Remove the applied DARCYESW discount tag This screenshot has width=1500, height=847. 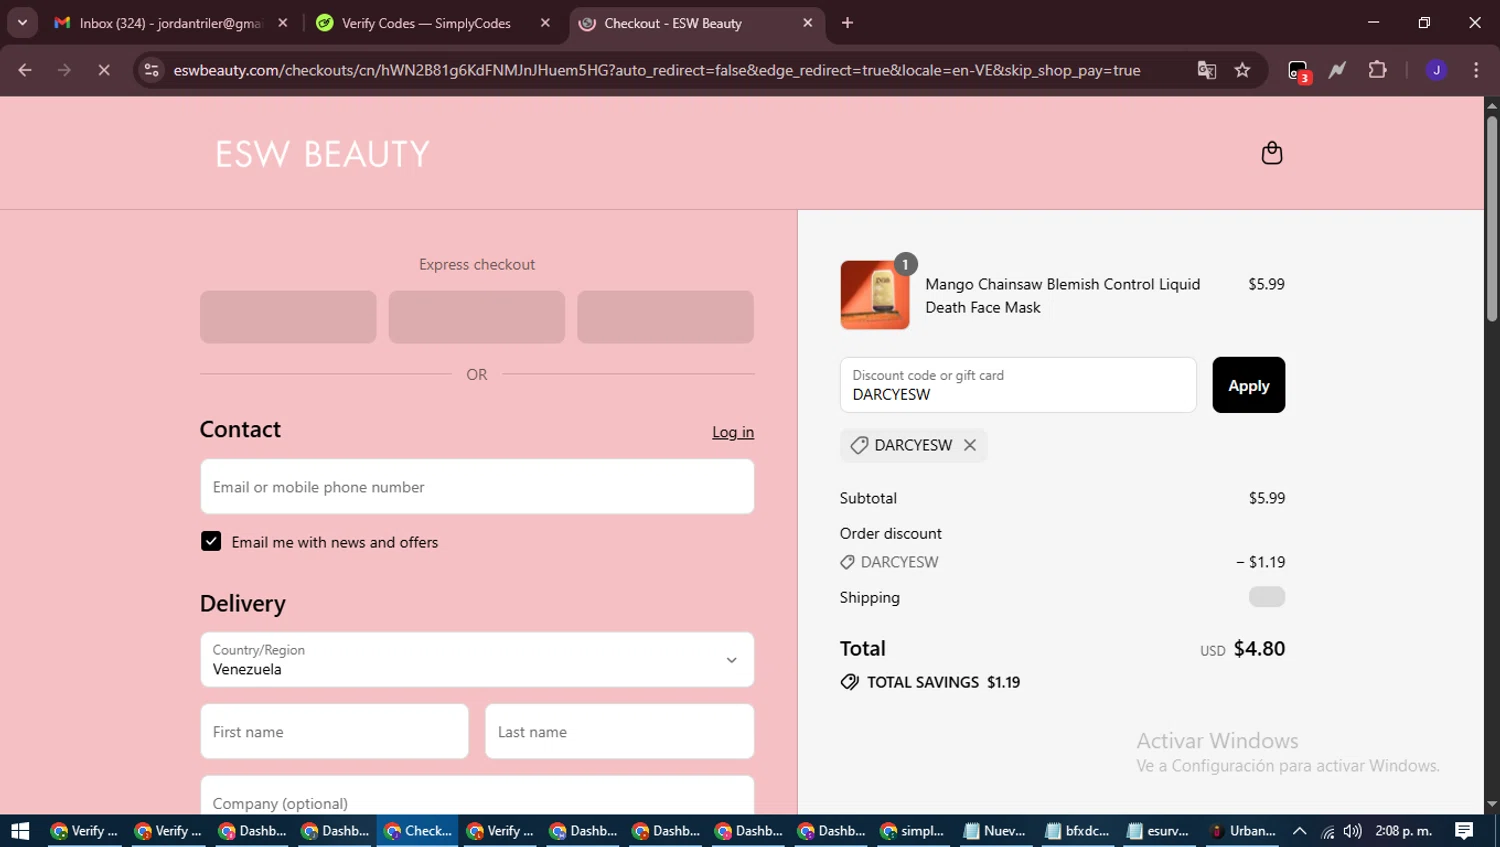(x=969, y=445)
